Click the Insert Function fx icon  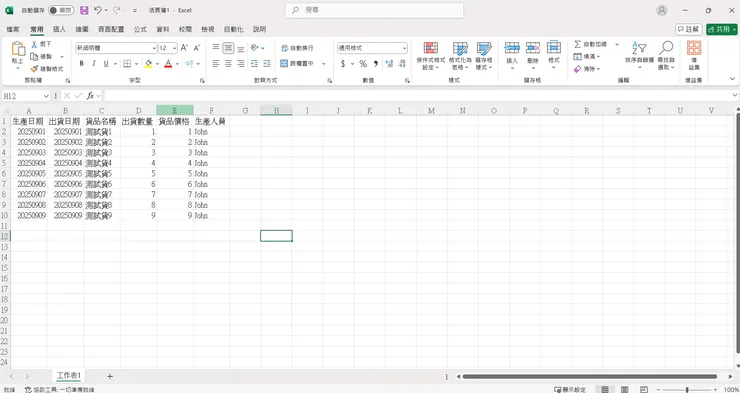point(90,96)
